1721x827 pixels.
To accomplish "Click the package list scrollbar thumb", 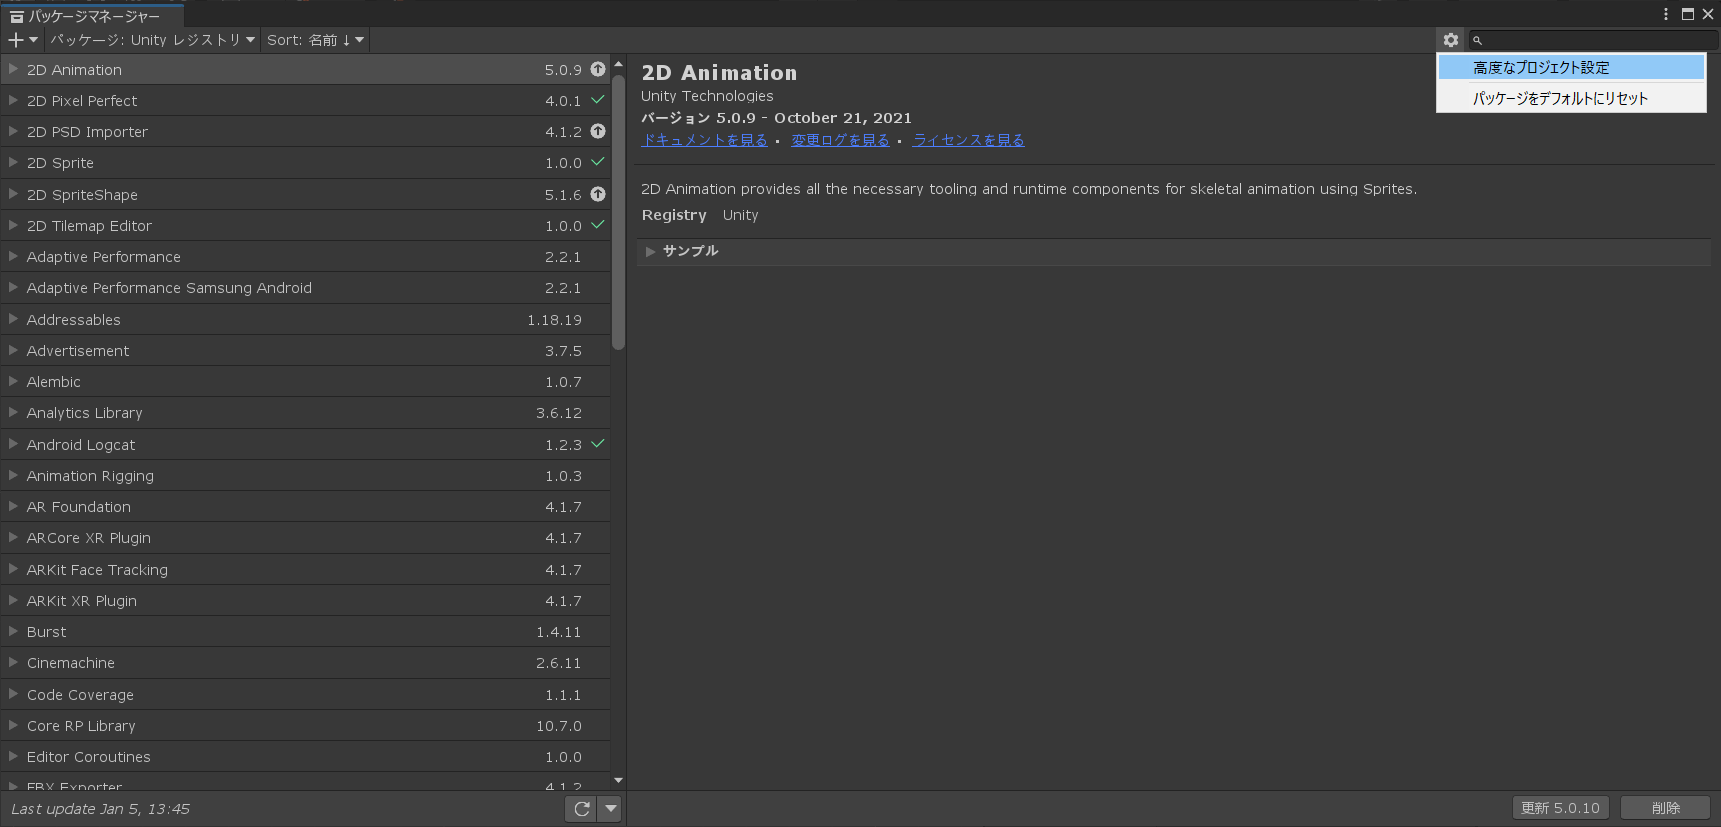I will click(618, 210).
